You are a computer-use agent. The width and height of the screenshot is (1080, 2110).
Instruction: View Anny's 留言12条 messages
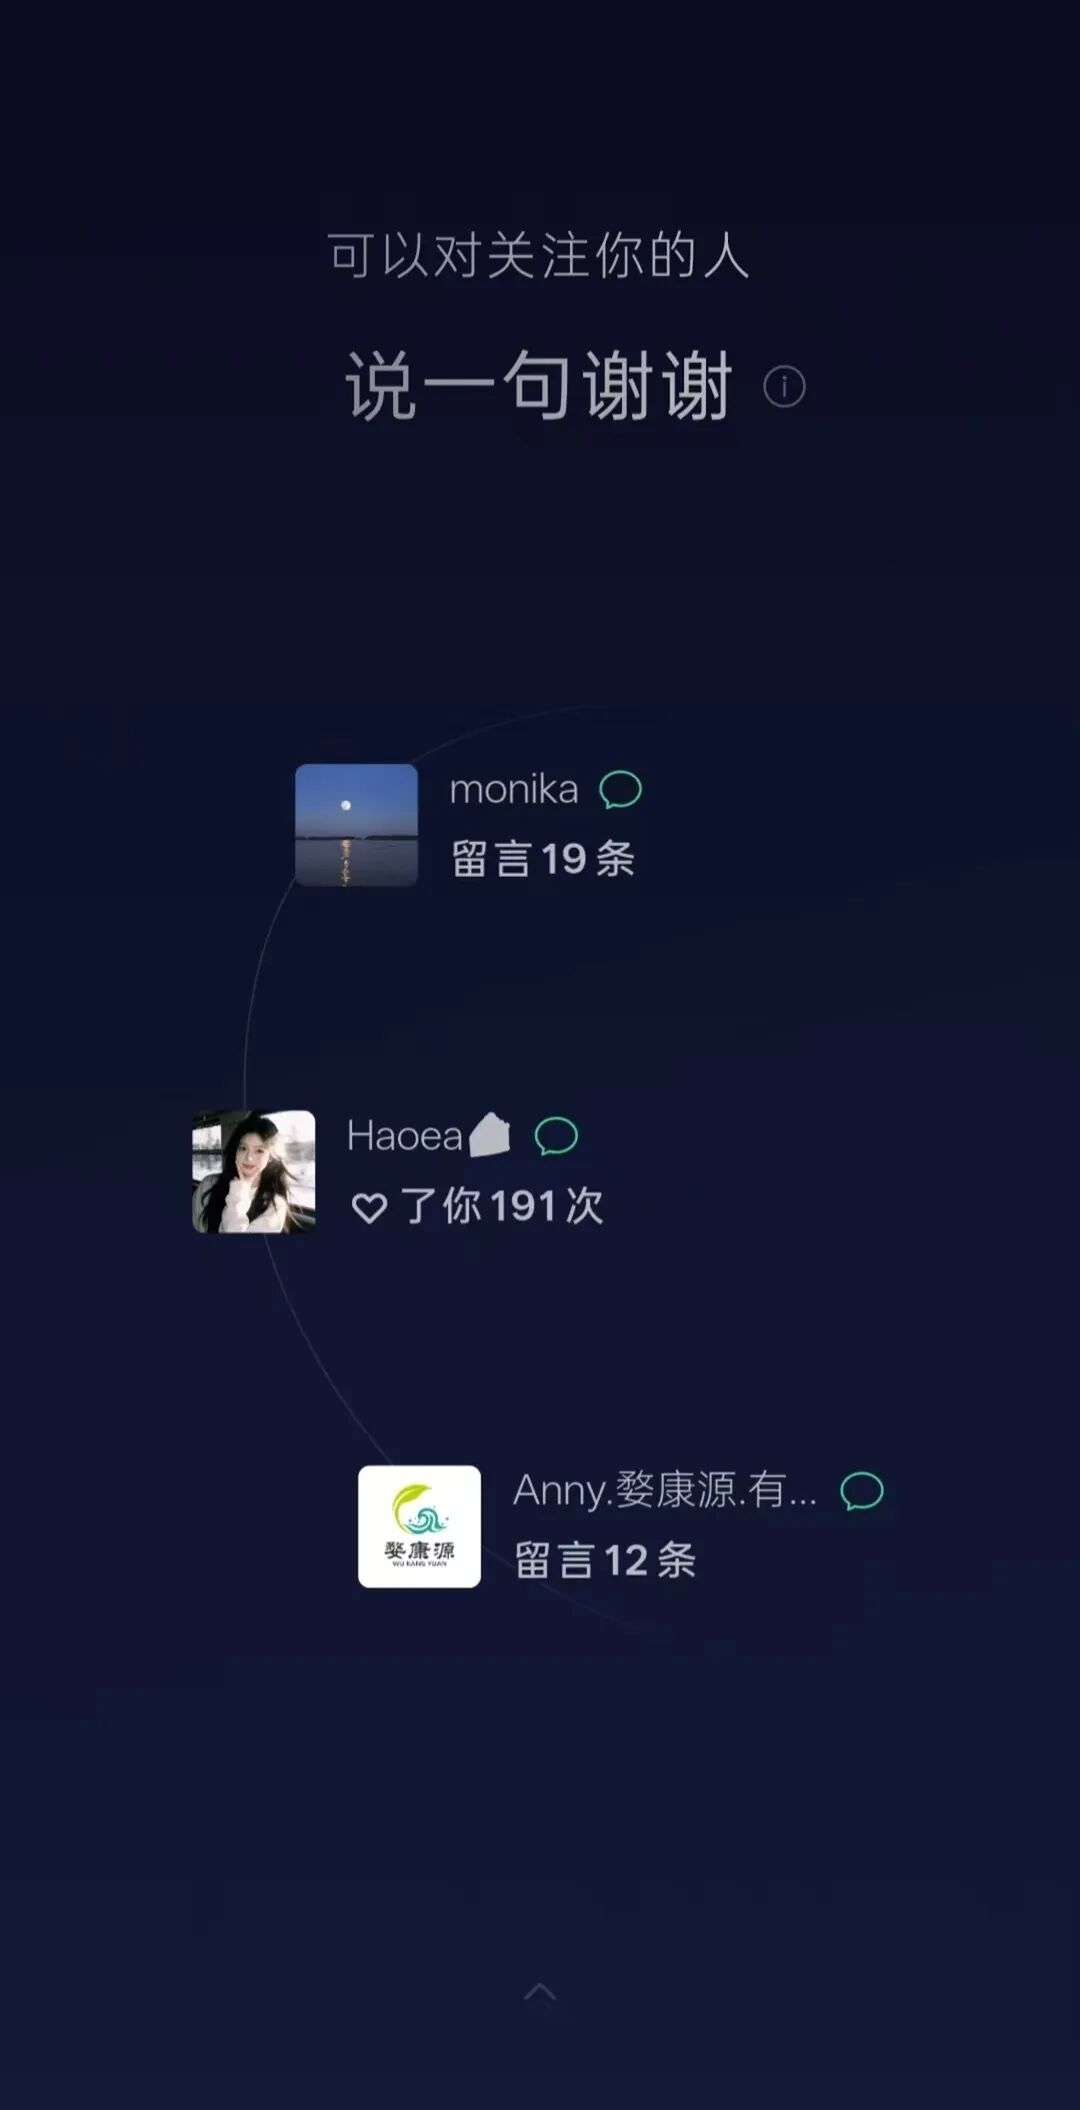point(605,1560)
